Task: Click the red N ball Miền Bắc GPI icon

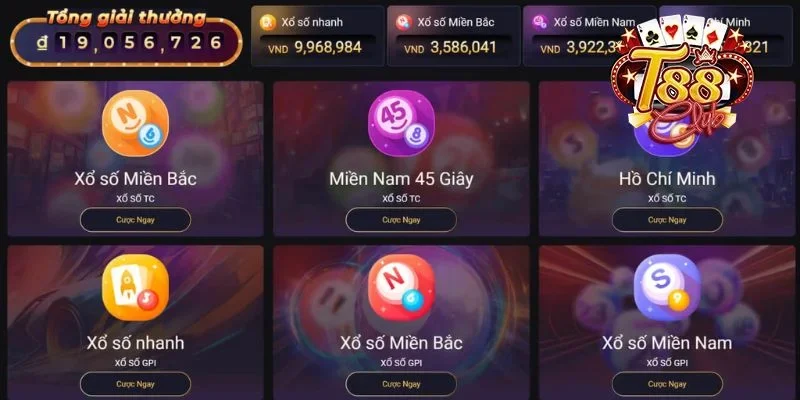Action: [x=401, y=287]
